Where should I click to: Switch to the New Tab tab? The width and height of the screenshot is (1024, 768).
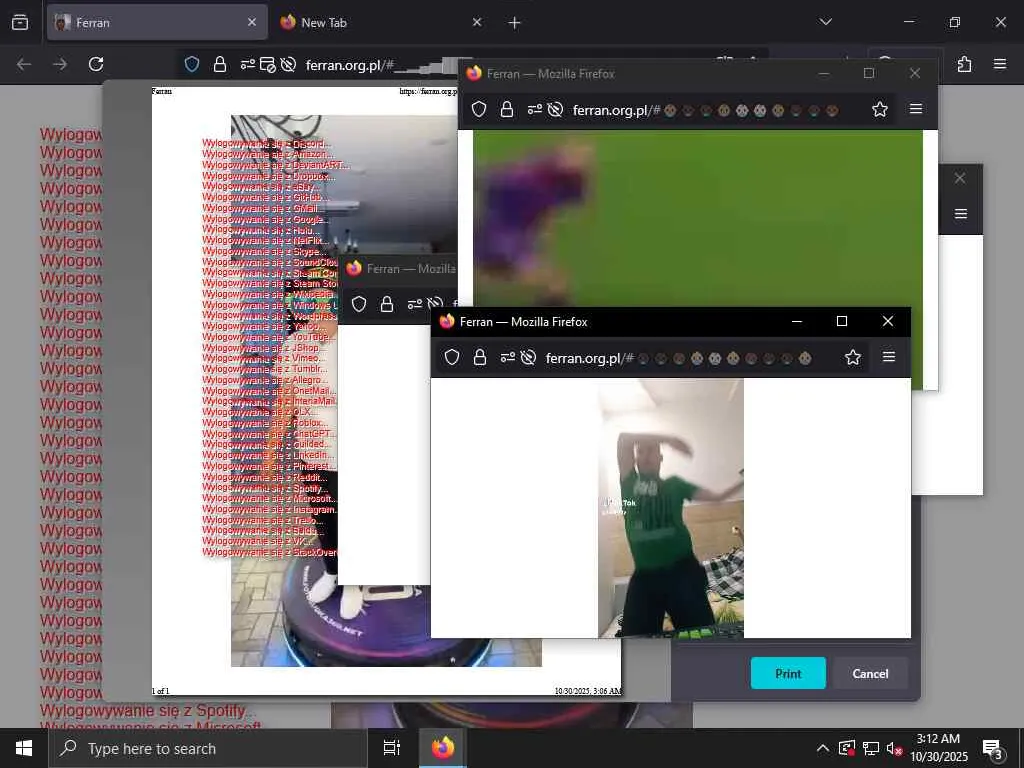[380, 22]
